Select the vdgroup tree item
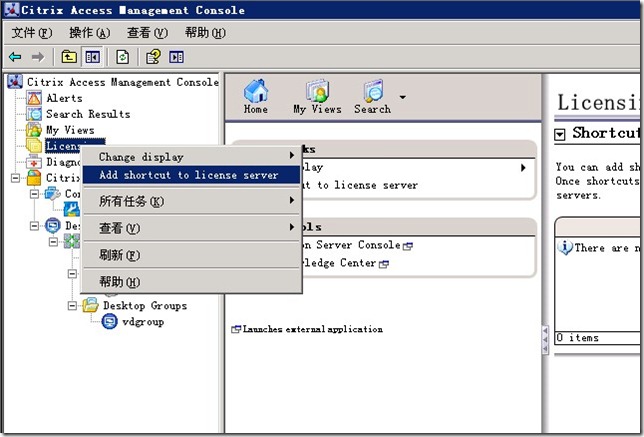644x437 pixels. pyautogui.click(x=143, y=322)
